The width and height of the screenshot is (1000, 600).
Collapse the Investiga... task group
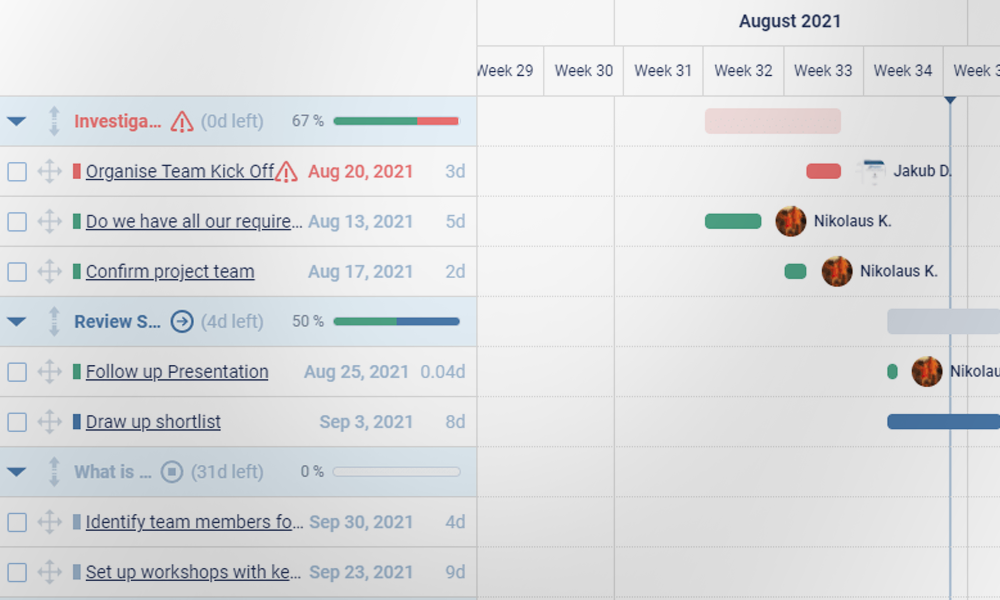click(x=16, y=122)
